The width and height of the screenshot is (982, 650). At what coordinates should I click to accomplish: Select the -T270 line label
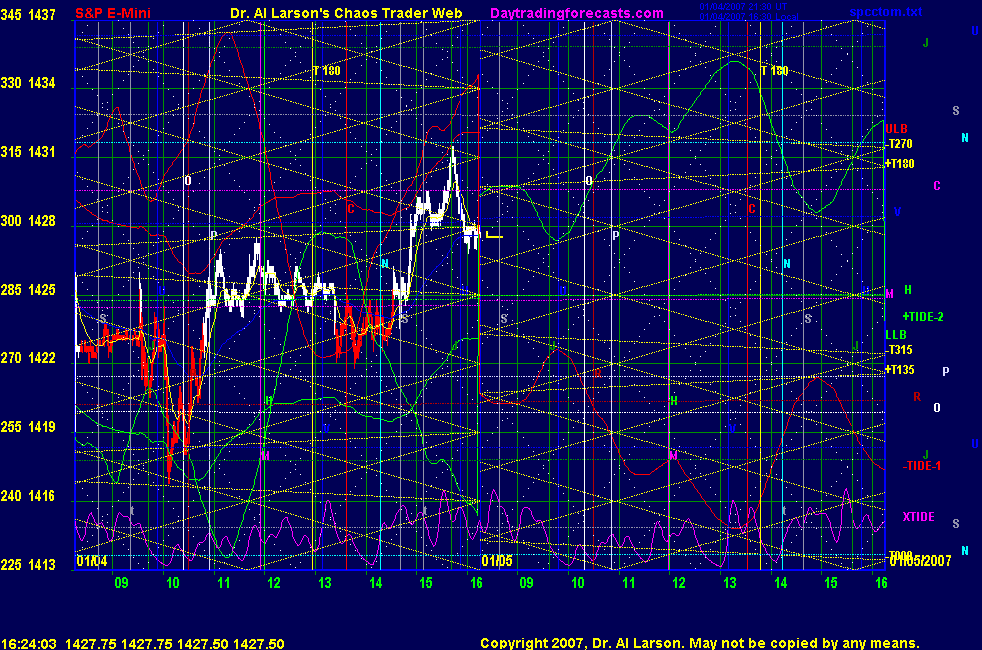tap(899, 144)
